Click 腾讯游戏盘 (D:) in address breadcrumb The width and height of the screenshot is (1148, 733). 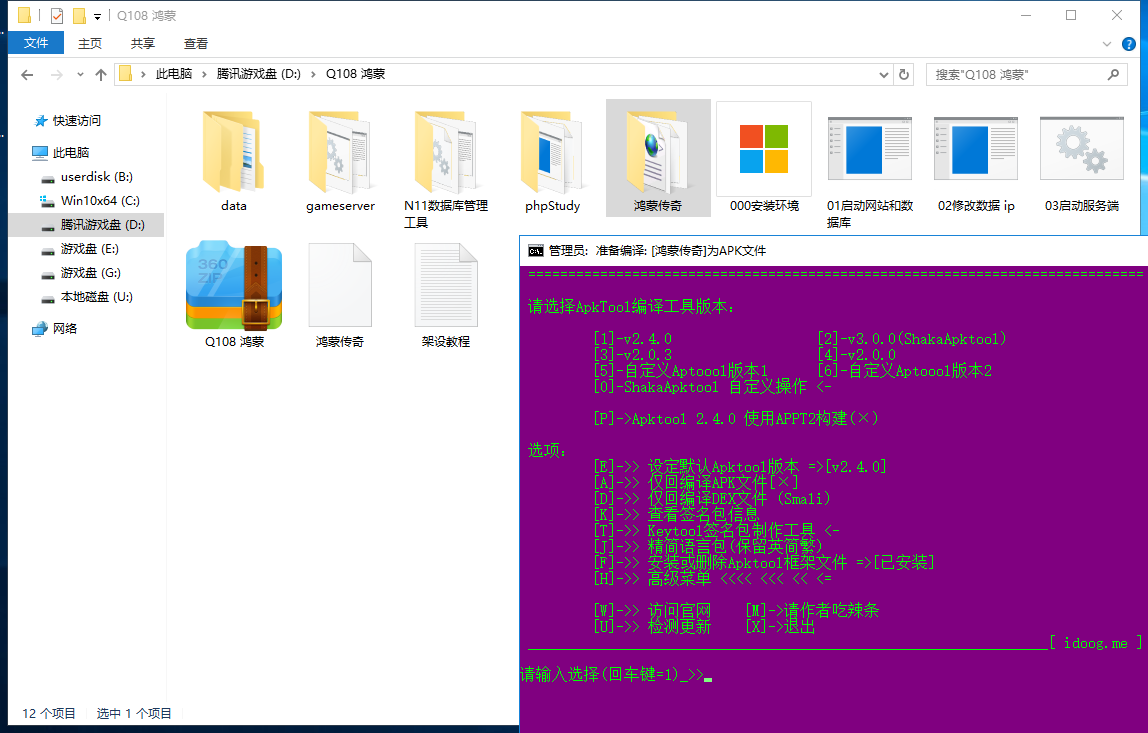(258, 74)
